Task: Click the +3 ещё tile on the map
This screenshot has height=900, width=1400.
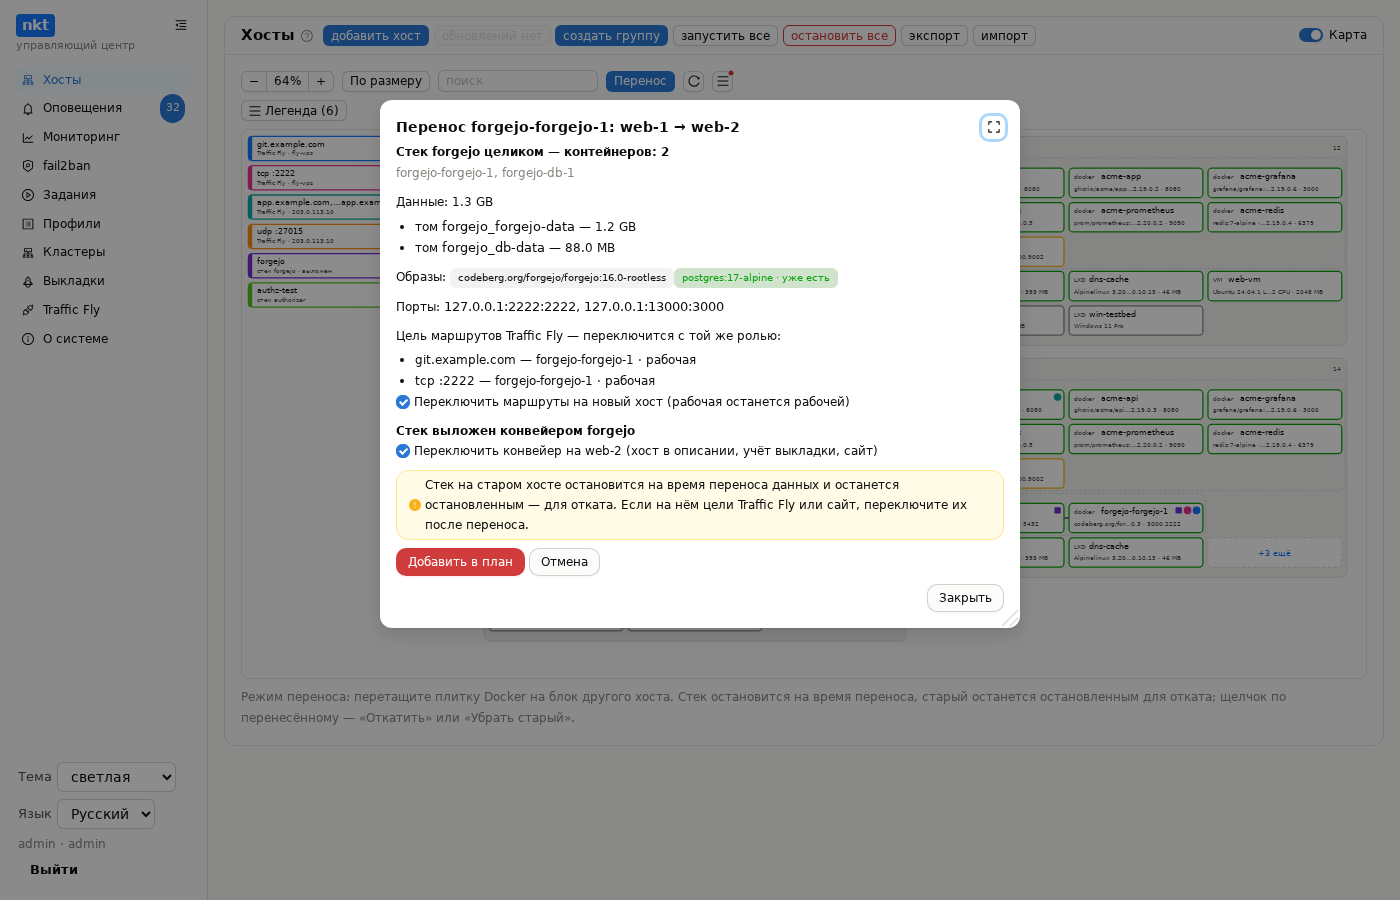Action: (1274, 553)
